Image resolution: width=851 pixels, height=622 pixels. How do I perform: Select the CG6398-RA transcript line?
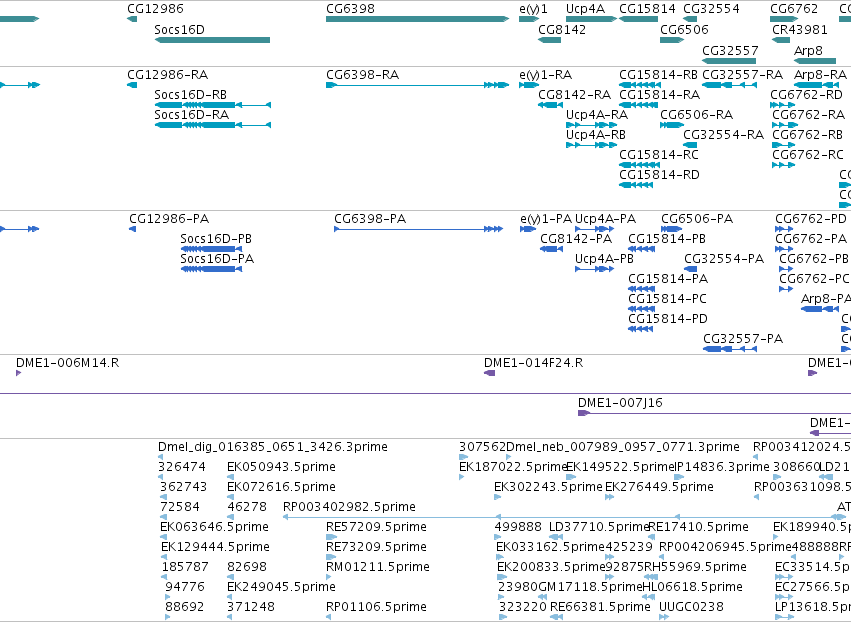point(417,85)
